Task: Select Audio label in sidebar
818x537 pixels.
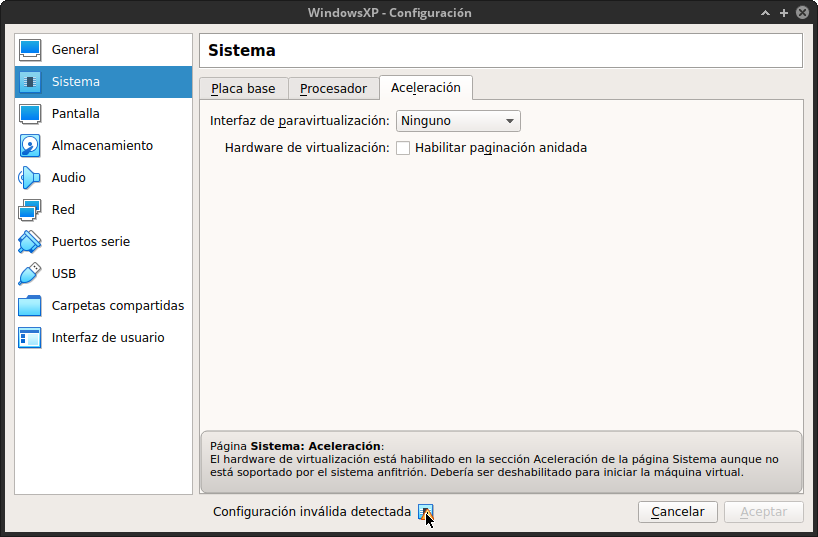Action: 68,178
